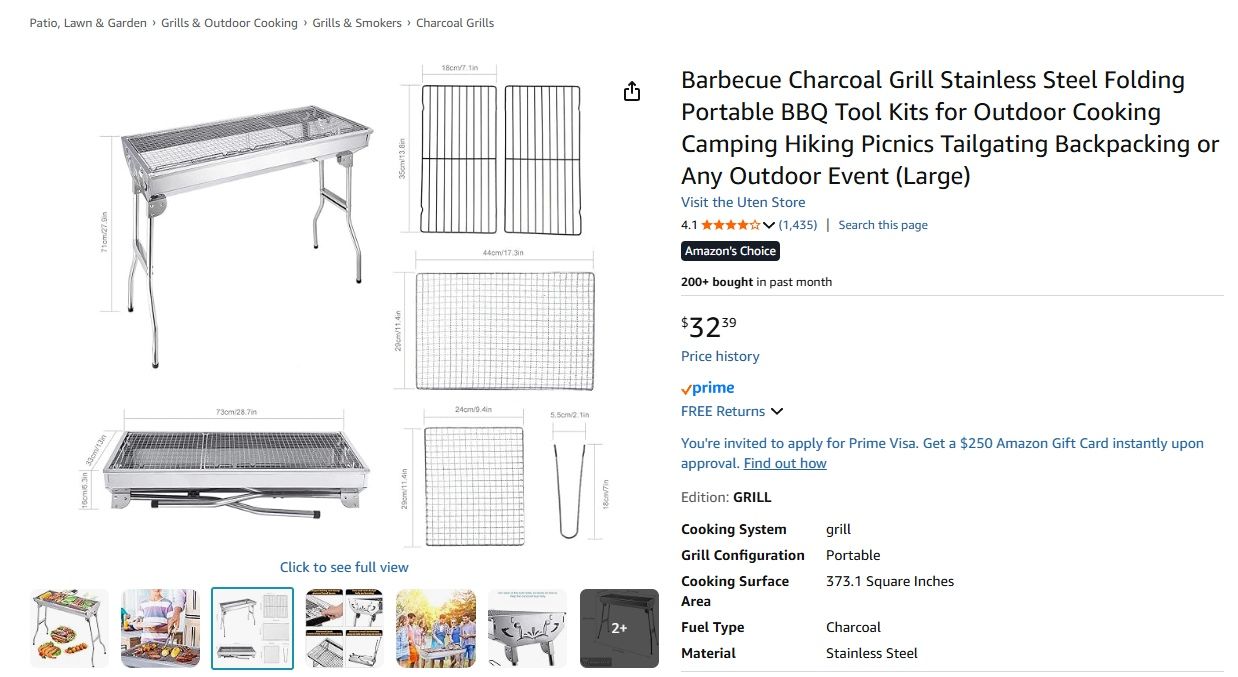The width and height of the screenshot is (1238, 677).
Task: Click Search this page link
Action: pyautogui.click(x=883, y=225)
